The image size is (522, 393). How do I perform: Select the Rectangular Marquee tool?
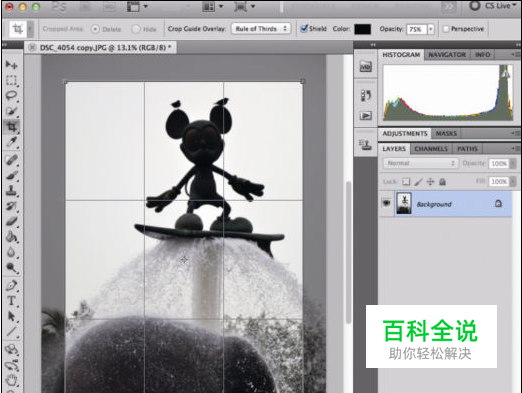coord(11,80)
